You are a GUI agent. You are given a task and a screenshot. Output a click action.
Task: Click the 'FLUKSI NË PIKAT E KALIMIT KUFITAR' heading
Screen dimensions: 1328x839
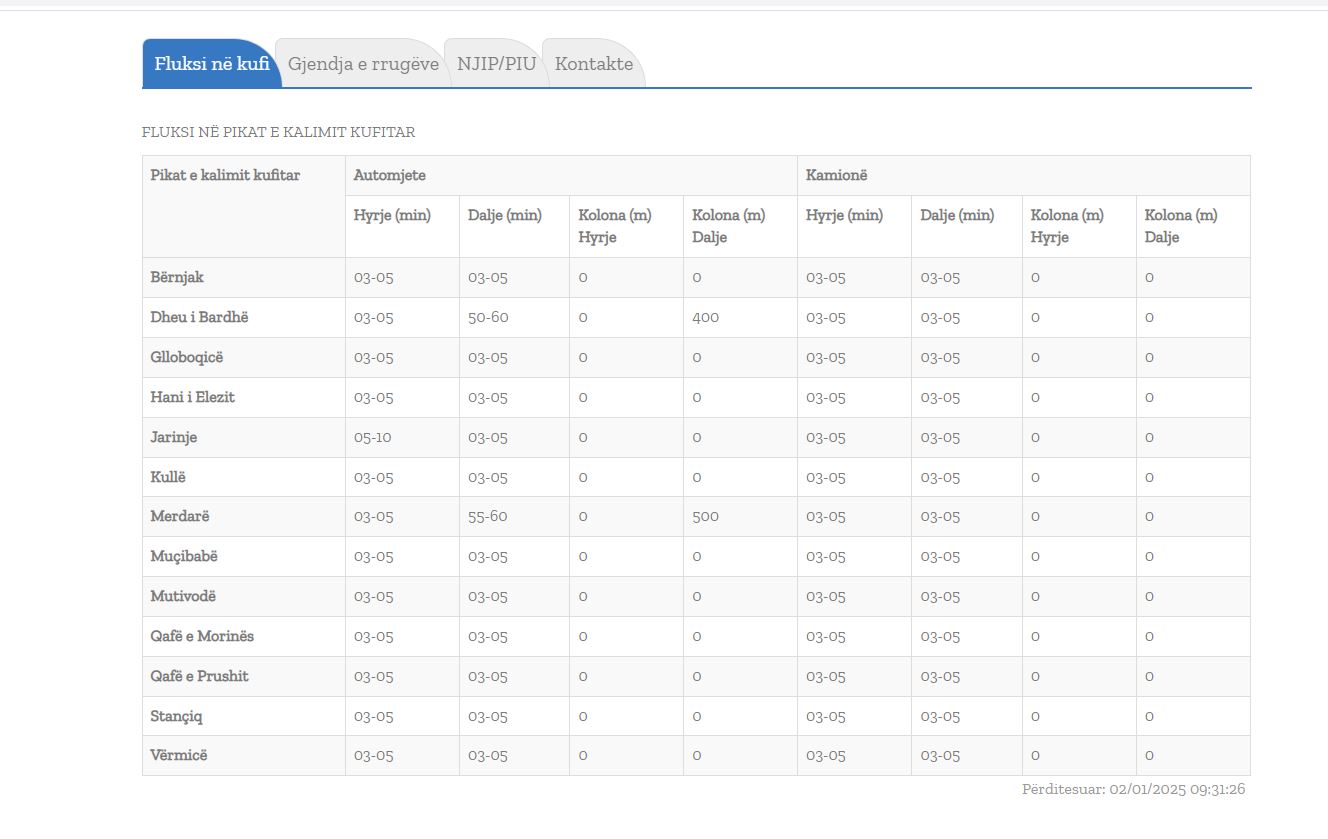coord(278,132)
